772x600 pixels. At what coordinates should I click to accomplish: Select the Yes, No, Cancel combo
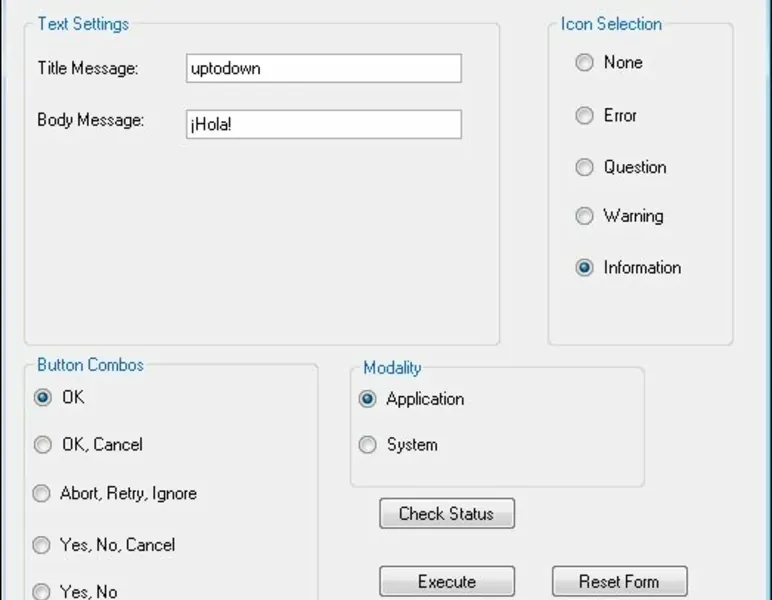pyautogui.click(x=42, y=545)
